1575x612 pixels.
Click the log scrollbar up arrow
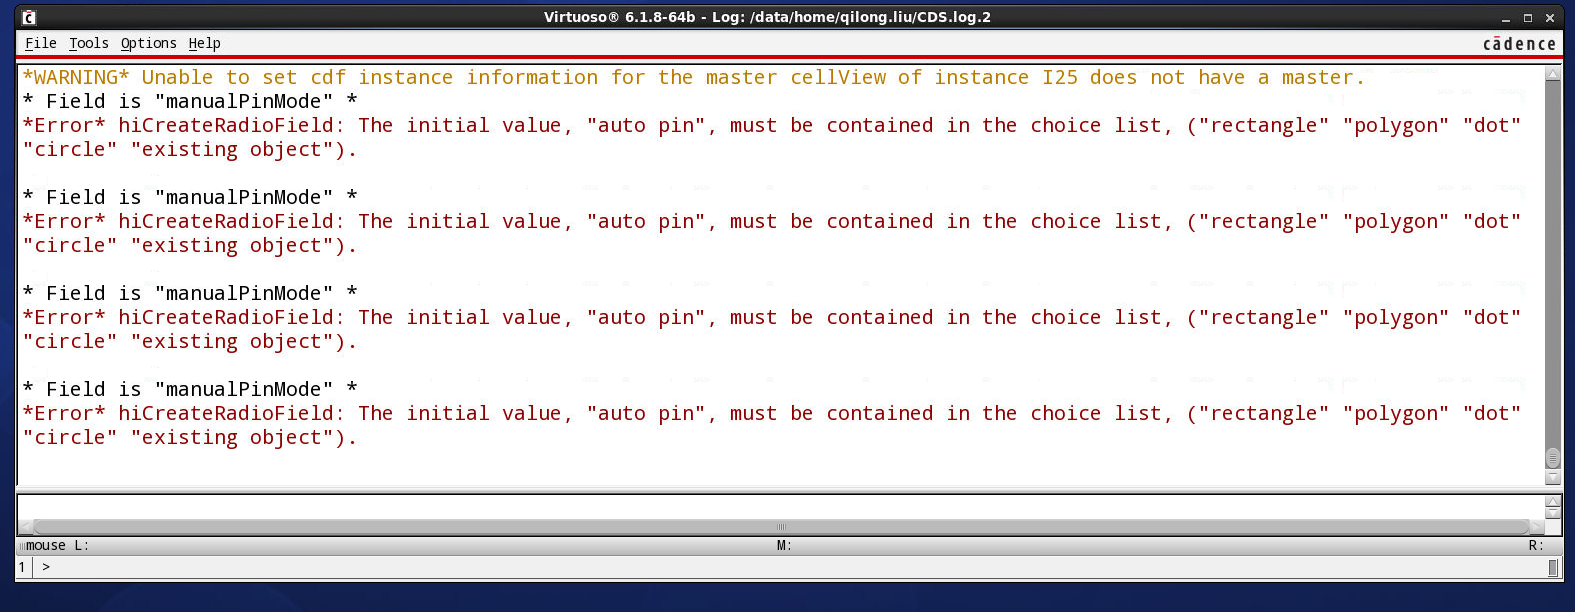(x=1553, y=73)
